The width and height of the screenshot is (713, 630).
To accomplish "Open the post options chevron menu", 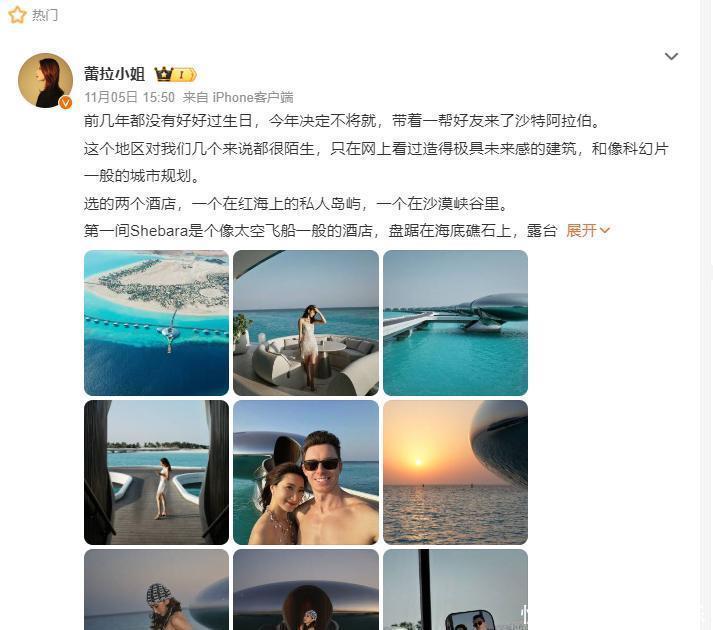I will click(671, 56).
